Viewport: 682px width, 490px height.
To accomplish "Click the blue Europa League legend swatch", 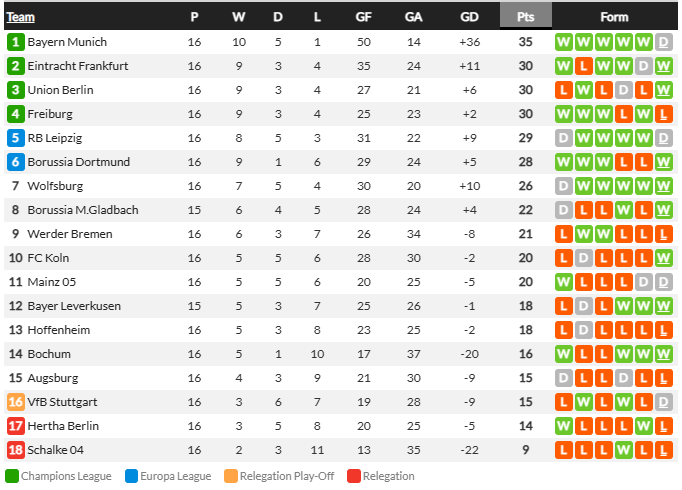I will pos(131,476).
